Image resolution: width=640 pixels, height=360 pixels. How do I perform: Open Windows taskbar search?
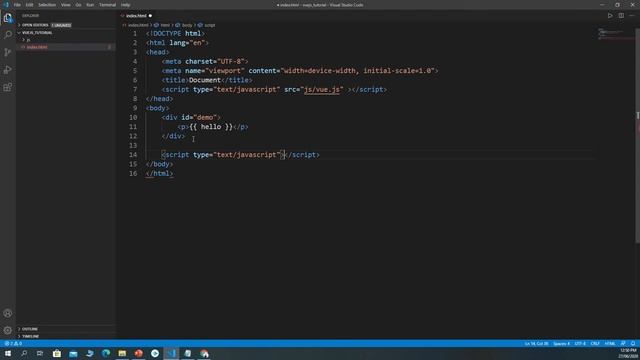(24, 353)
